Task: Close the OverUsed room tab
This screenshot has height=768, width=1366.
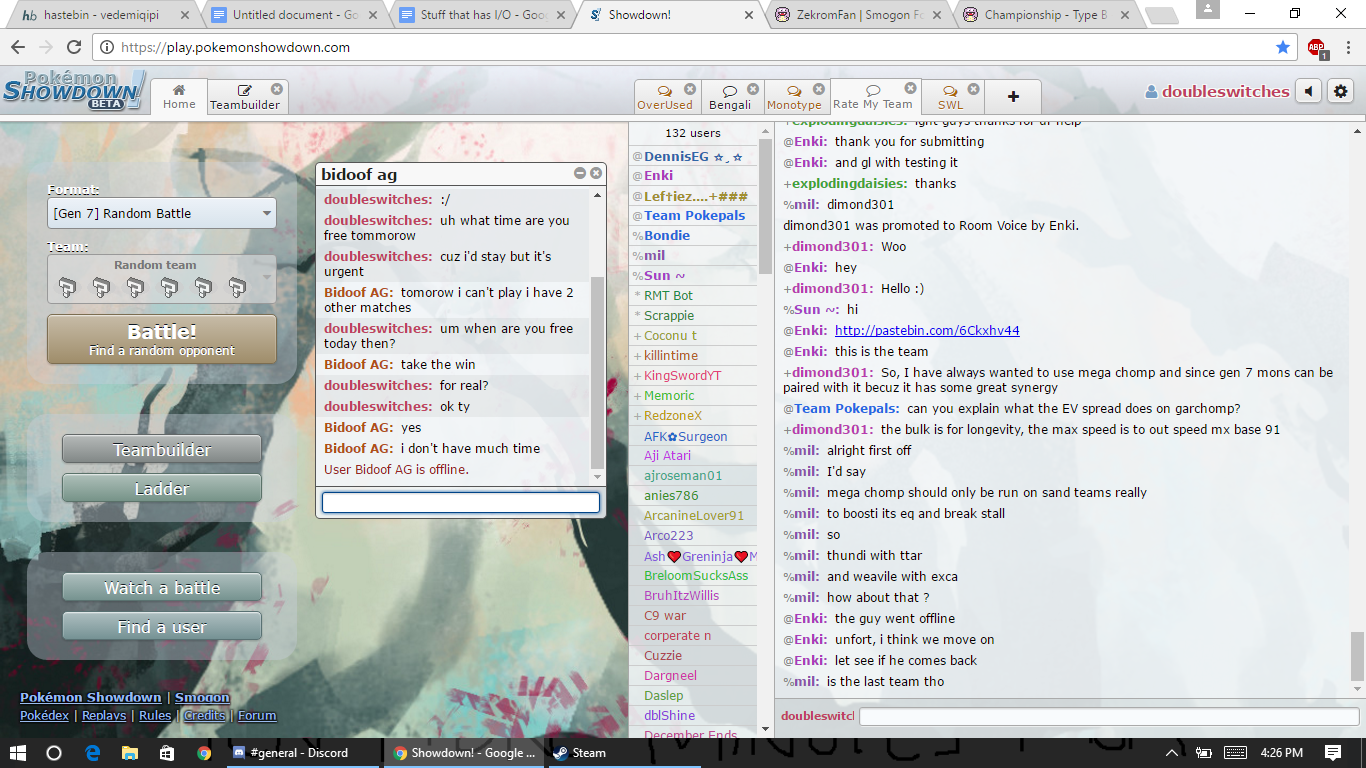Action: coord(690,89)
